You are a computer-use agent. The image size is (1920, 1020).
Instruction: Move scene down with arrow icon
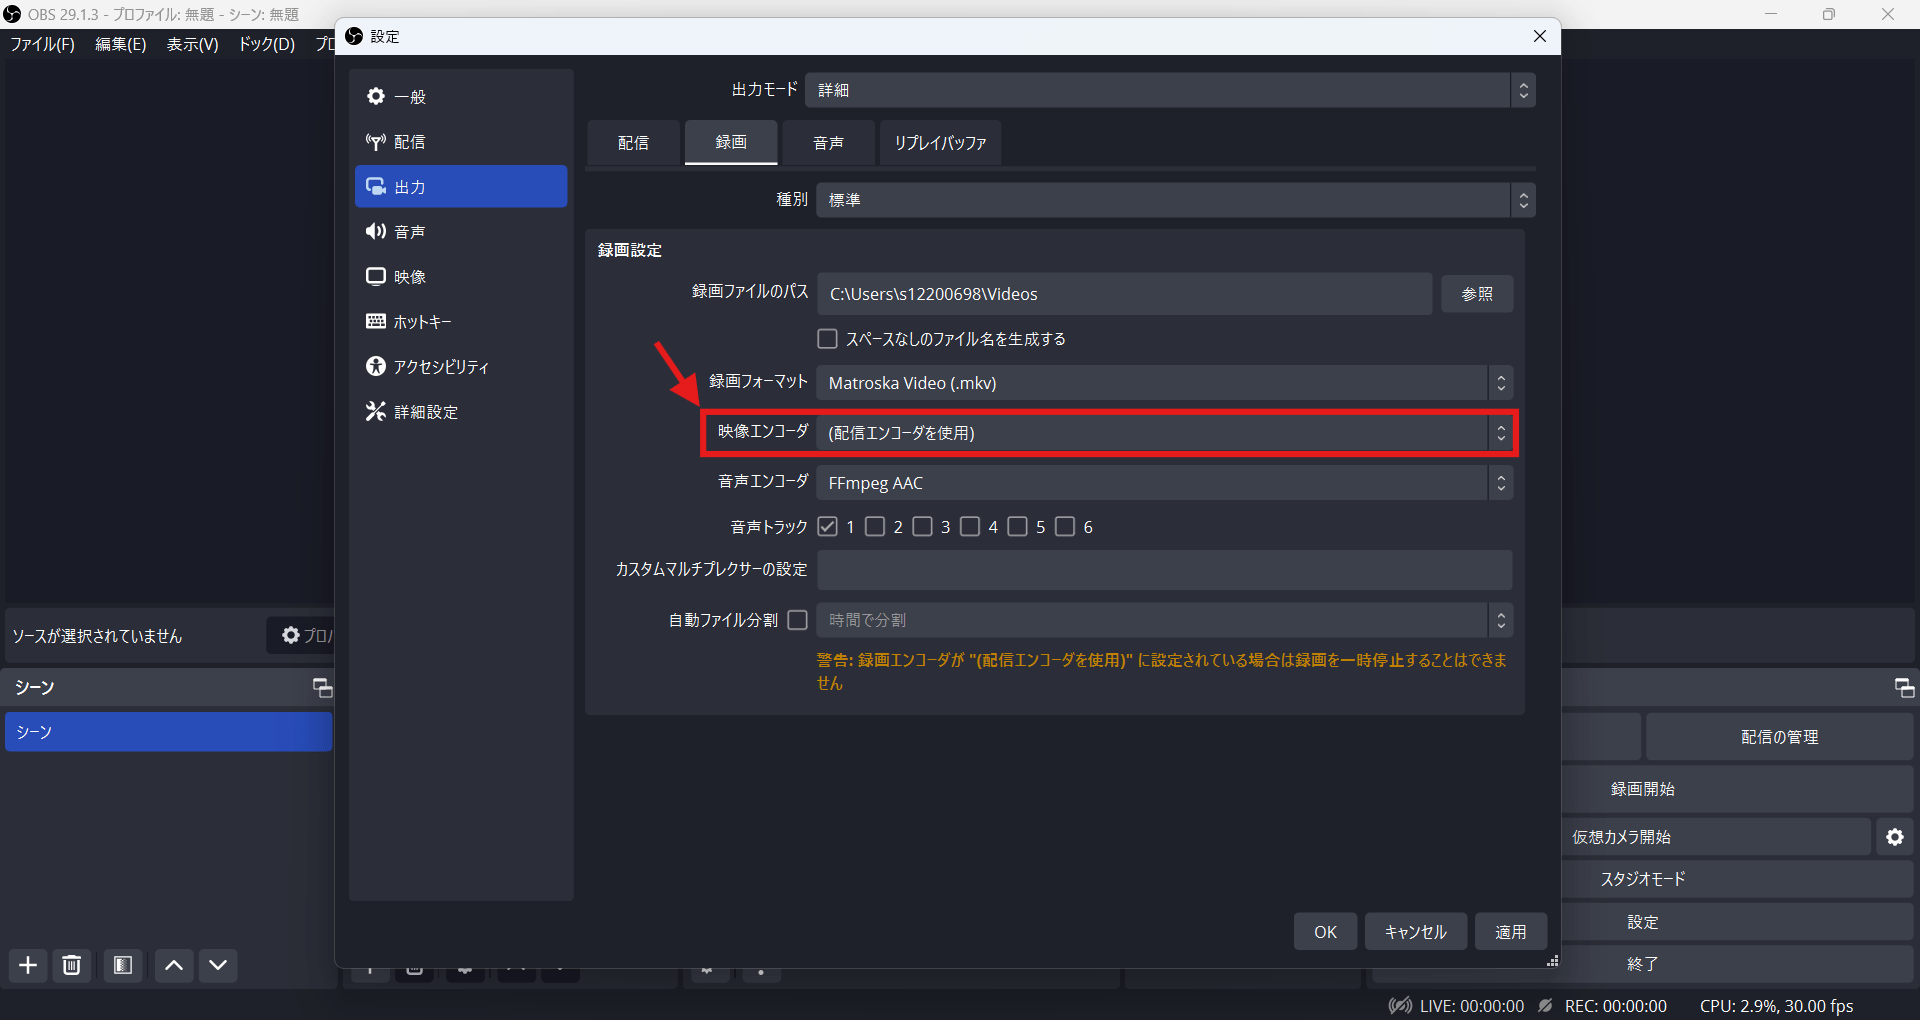point(218,965)
